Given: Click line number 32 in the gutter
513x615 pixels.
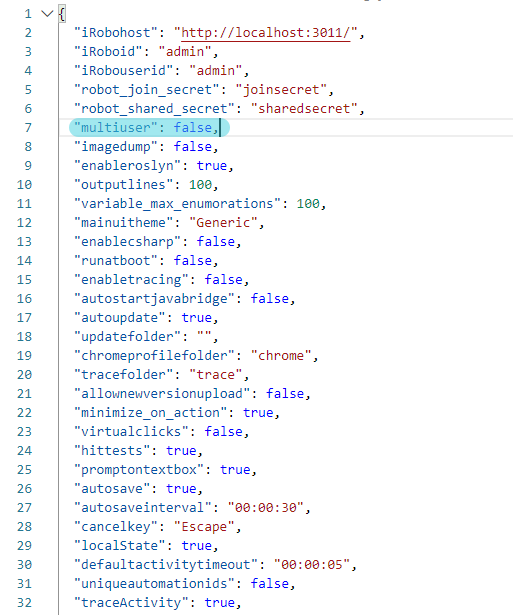Looking at the screenshot, I should (24, 603).
